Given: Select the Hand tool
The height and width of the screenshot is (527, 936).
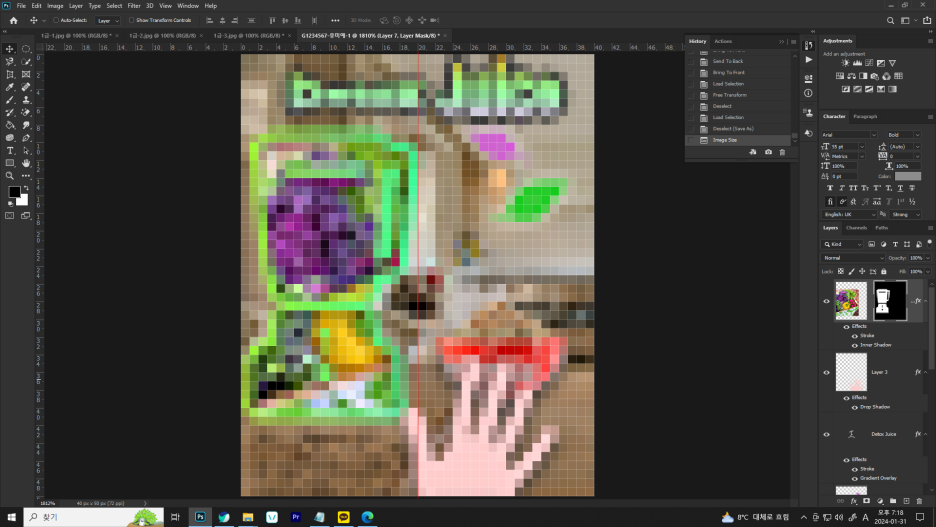Looking at the screenshot, I should click(26, 163).
